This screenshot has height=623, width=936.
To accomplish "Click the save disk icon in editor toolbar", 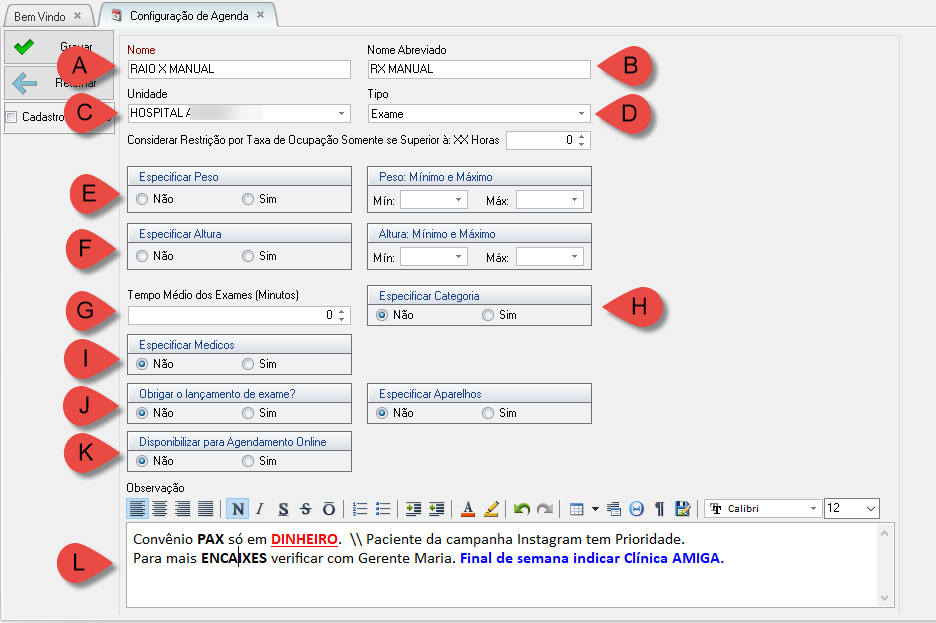I will 683,509.
